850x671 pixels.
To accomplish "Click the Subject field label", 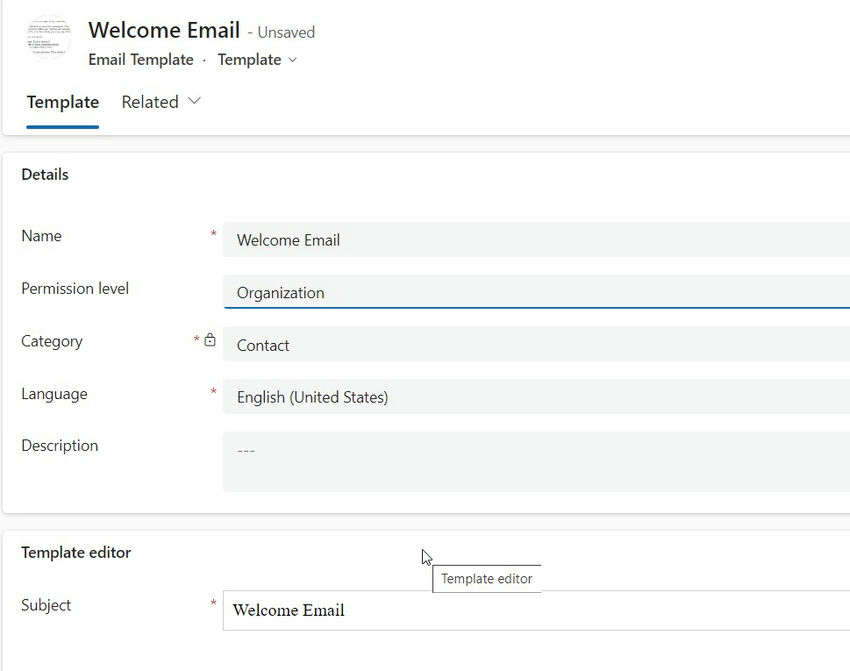I will pyautogui.click(x=46, y=605).
